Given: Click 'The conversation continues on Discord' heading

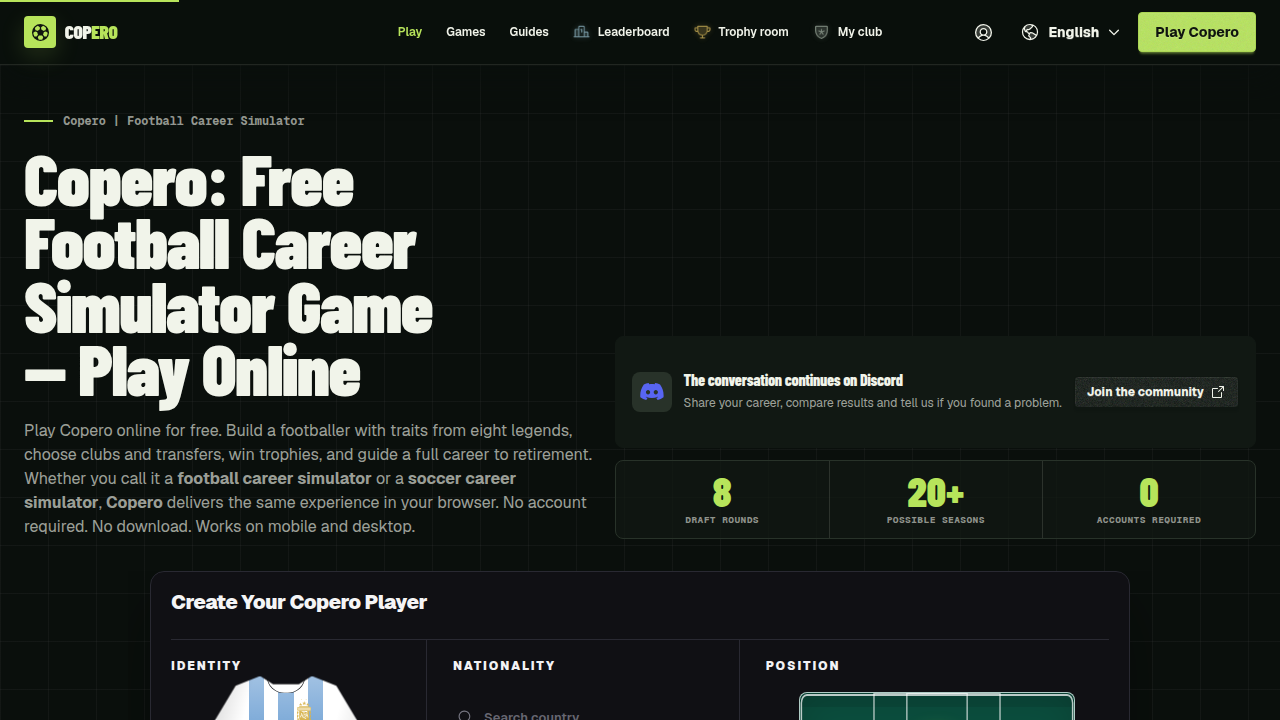Looking at the screenshot, I should [793, 380].
